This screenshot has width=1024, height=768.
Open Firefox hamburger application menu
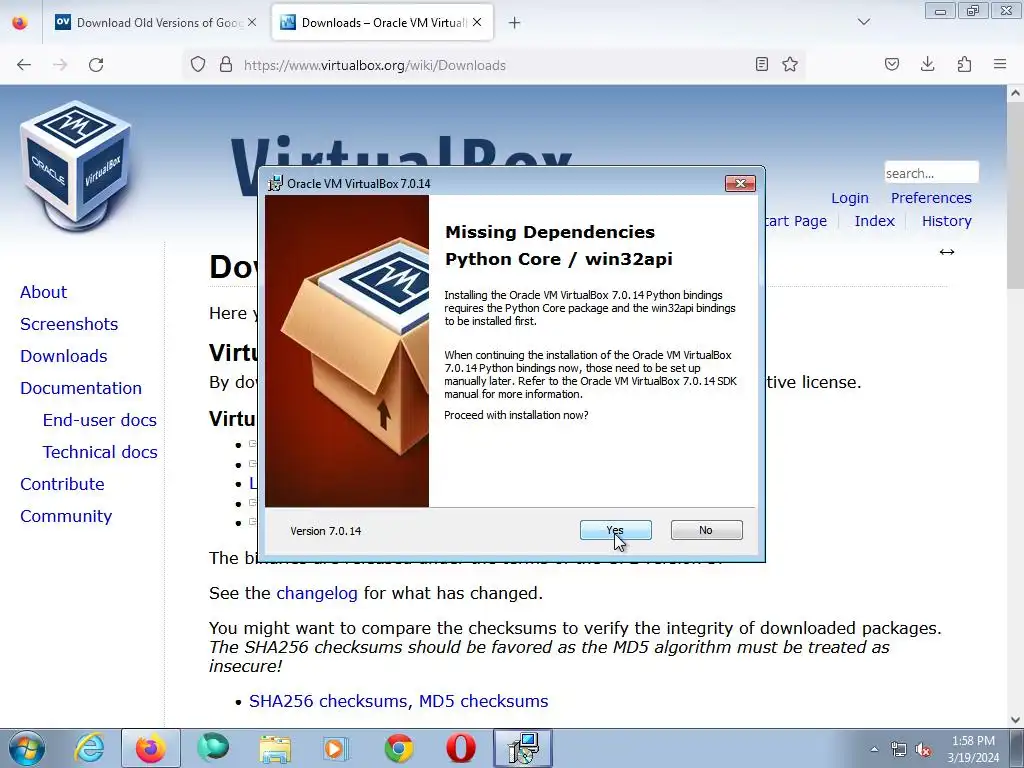point(1000,64)
